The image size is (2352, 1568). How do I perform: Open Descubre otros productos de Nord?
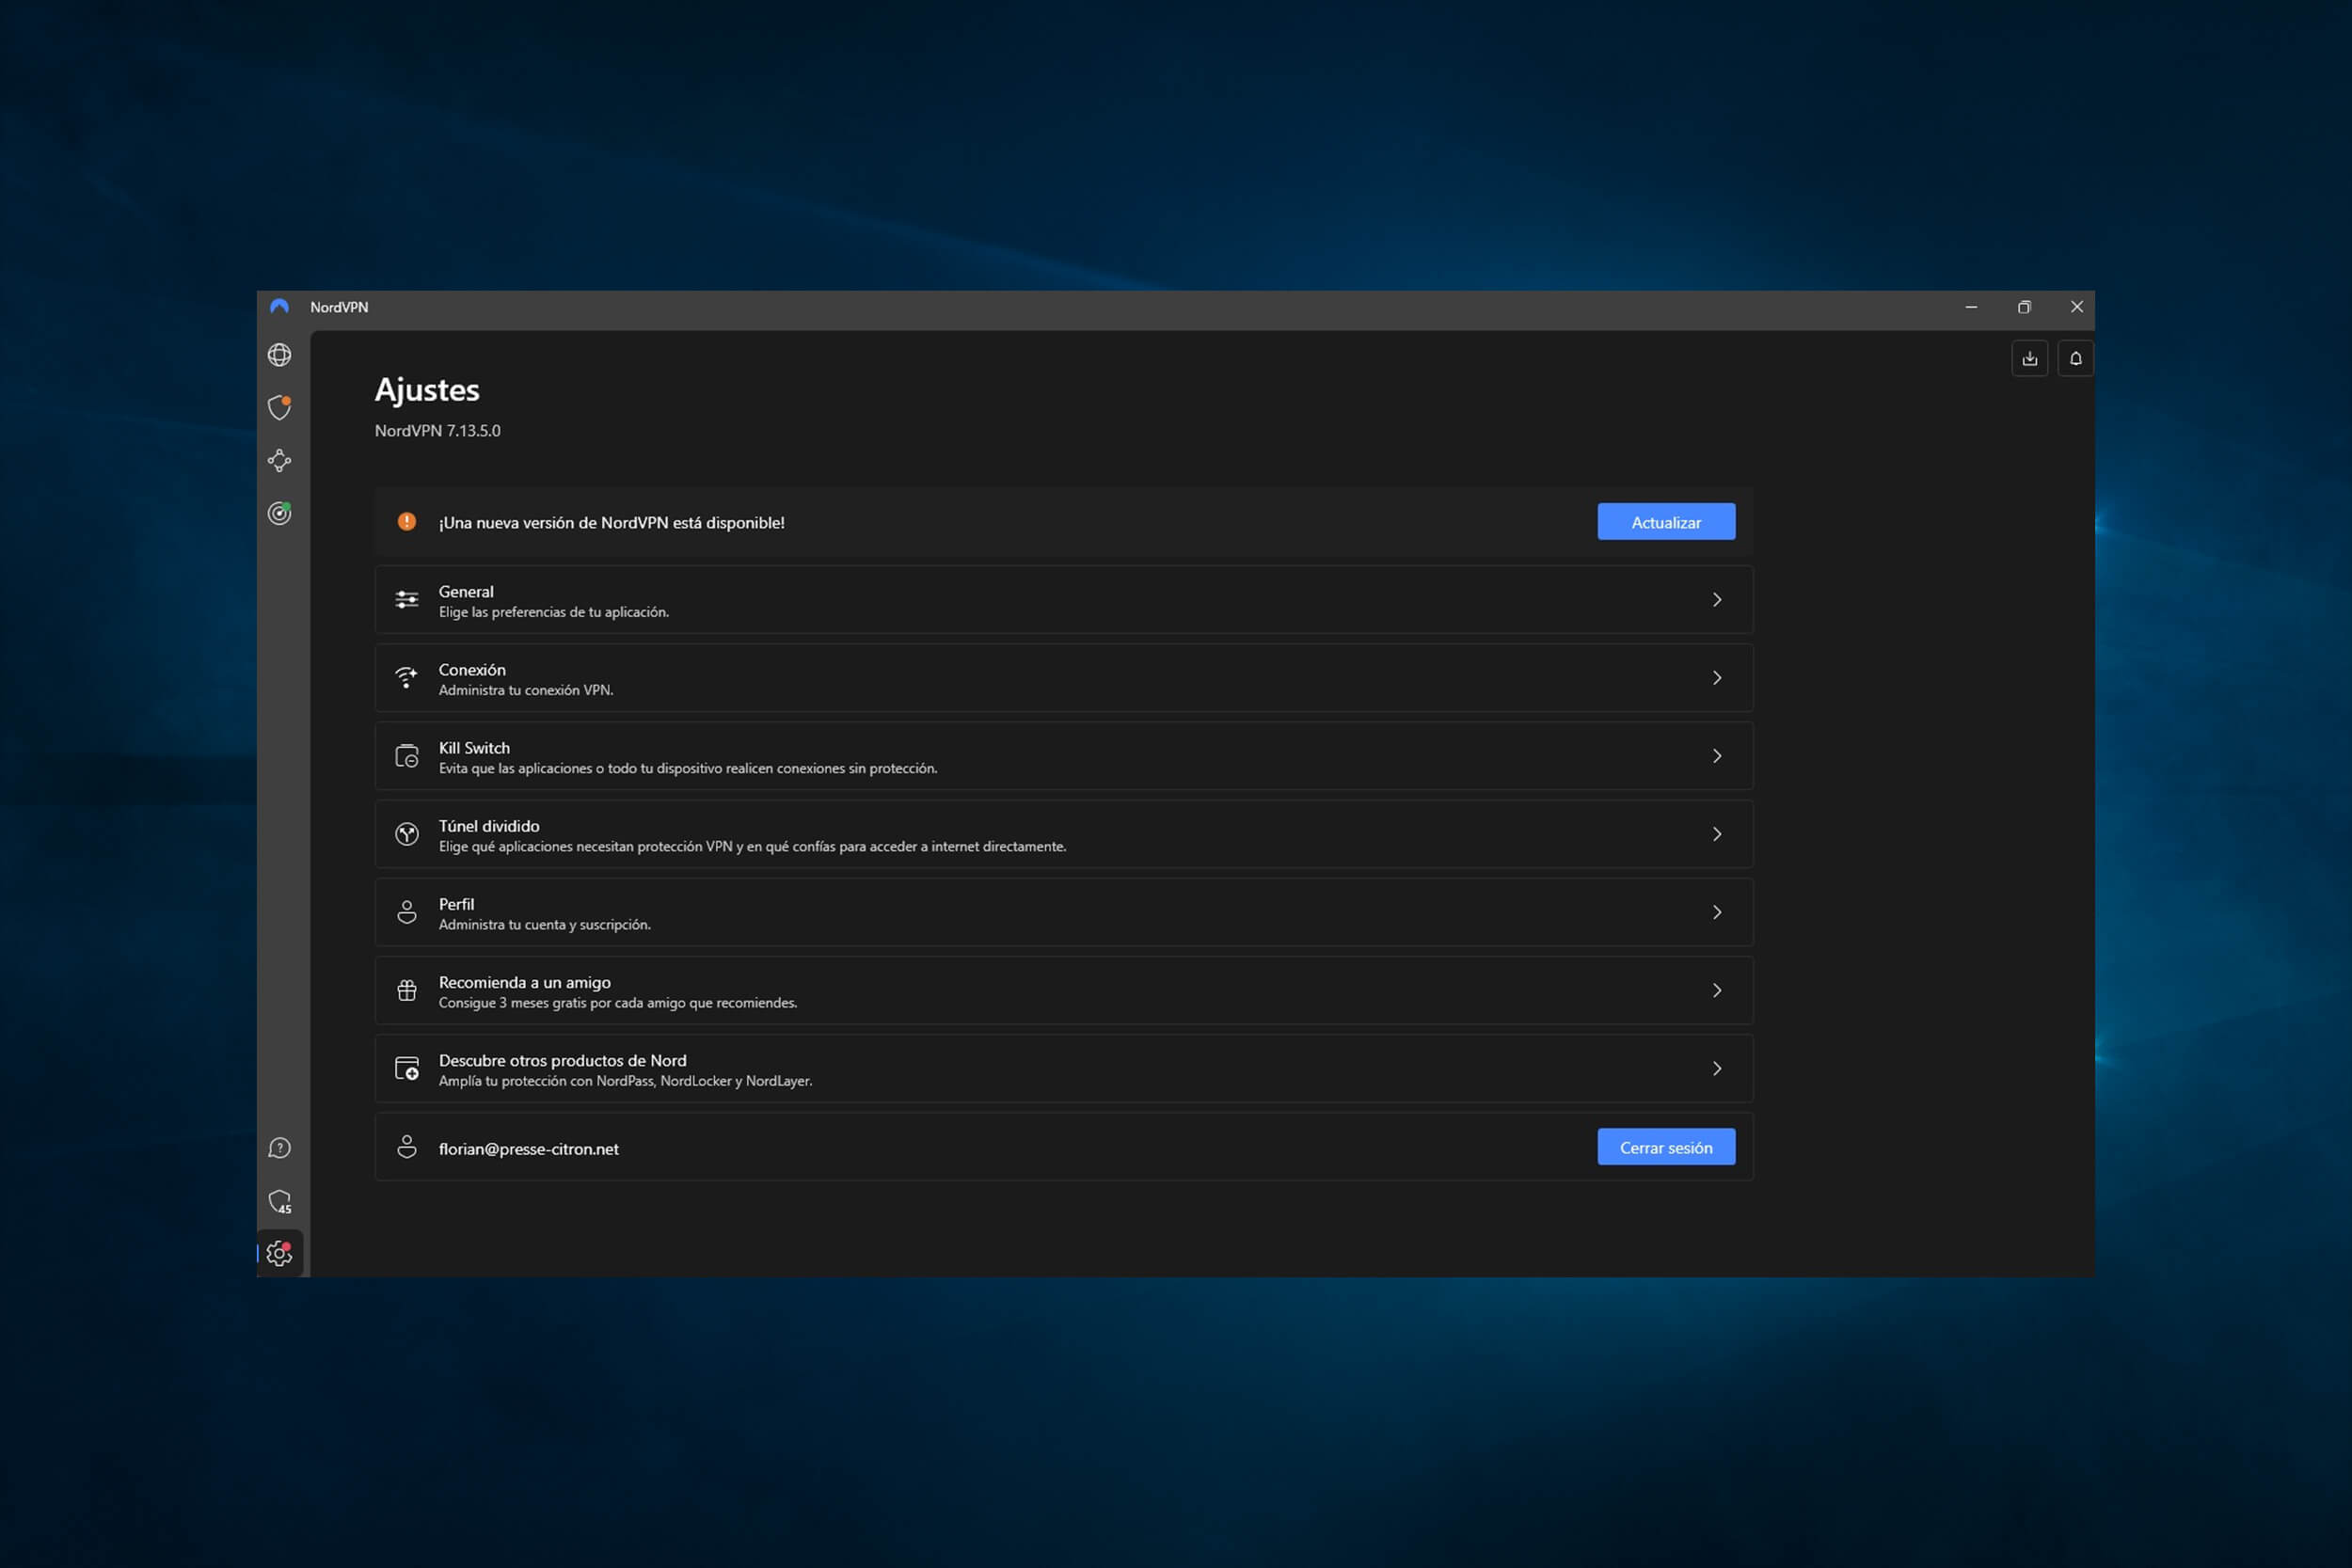tap(1064, 1068)
